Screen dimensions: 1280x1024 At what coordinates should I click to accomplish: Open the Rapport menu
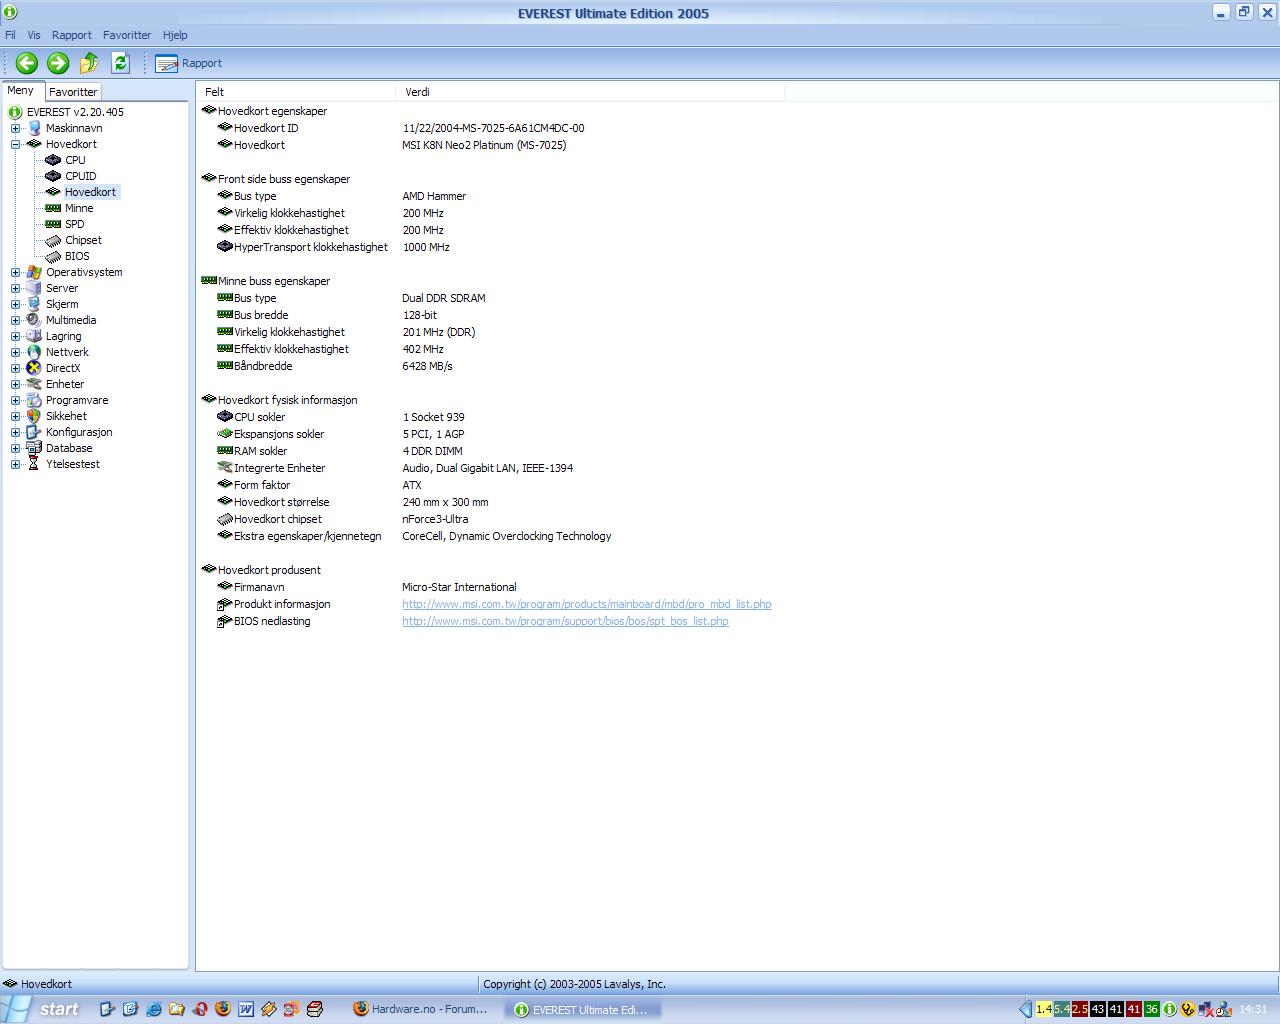point(72,35)
